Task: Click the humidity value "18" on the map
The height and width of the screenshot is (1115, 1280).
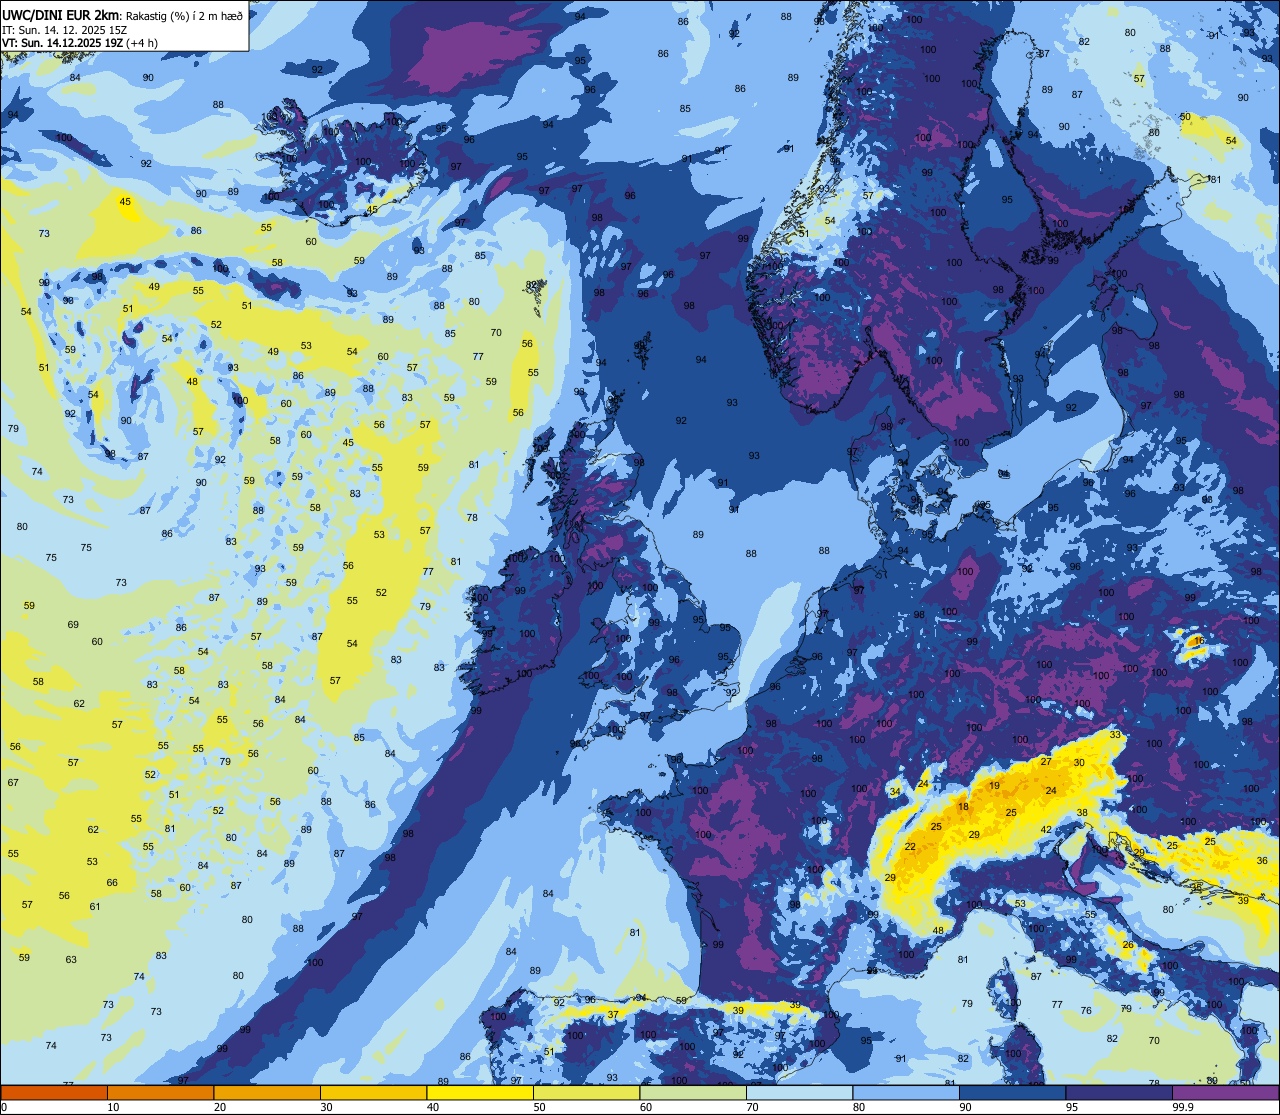Action: 964,807
